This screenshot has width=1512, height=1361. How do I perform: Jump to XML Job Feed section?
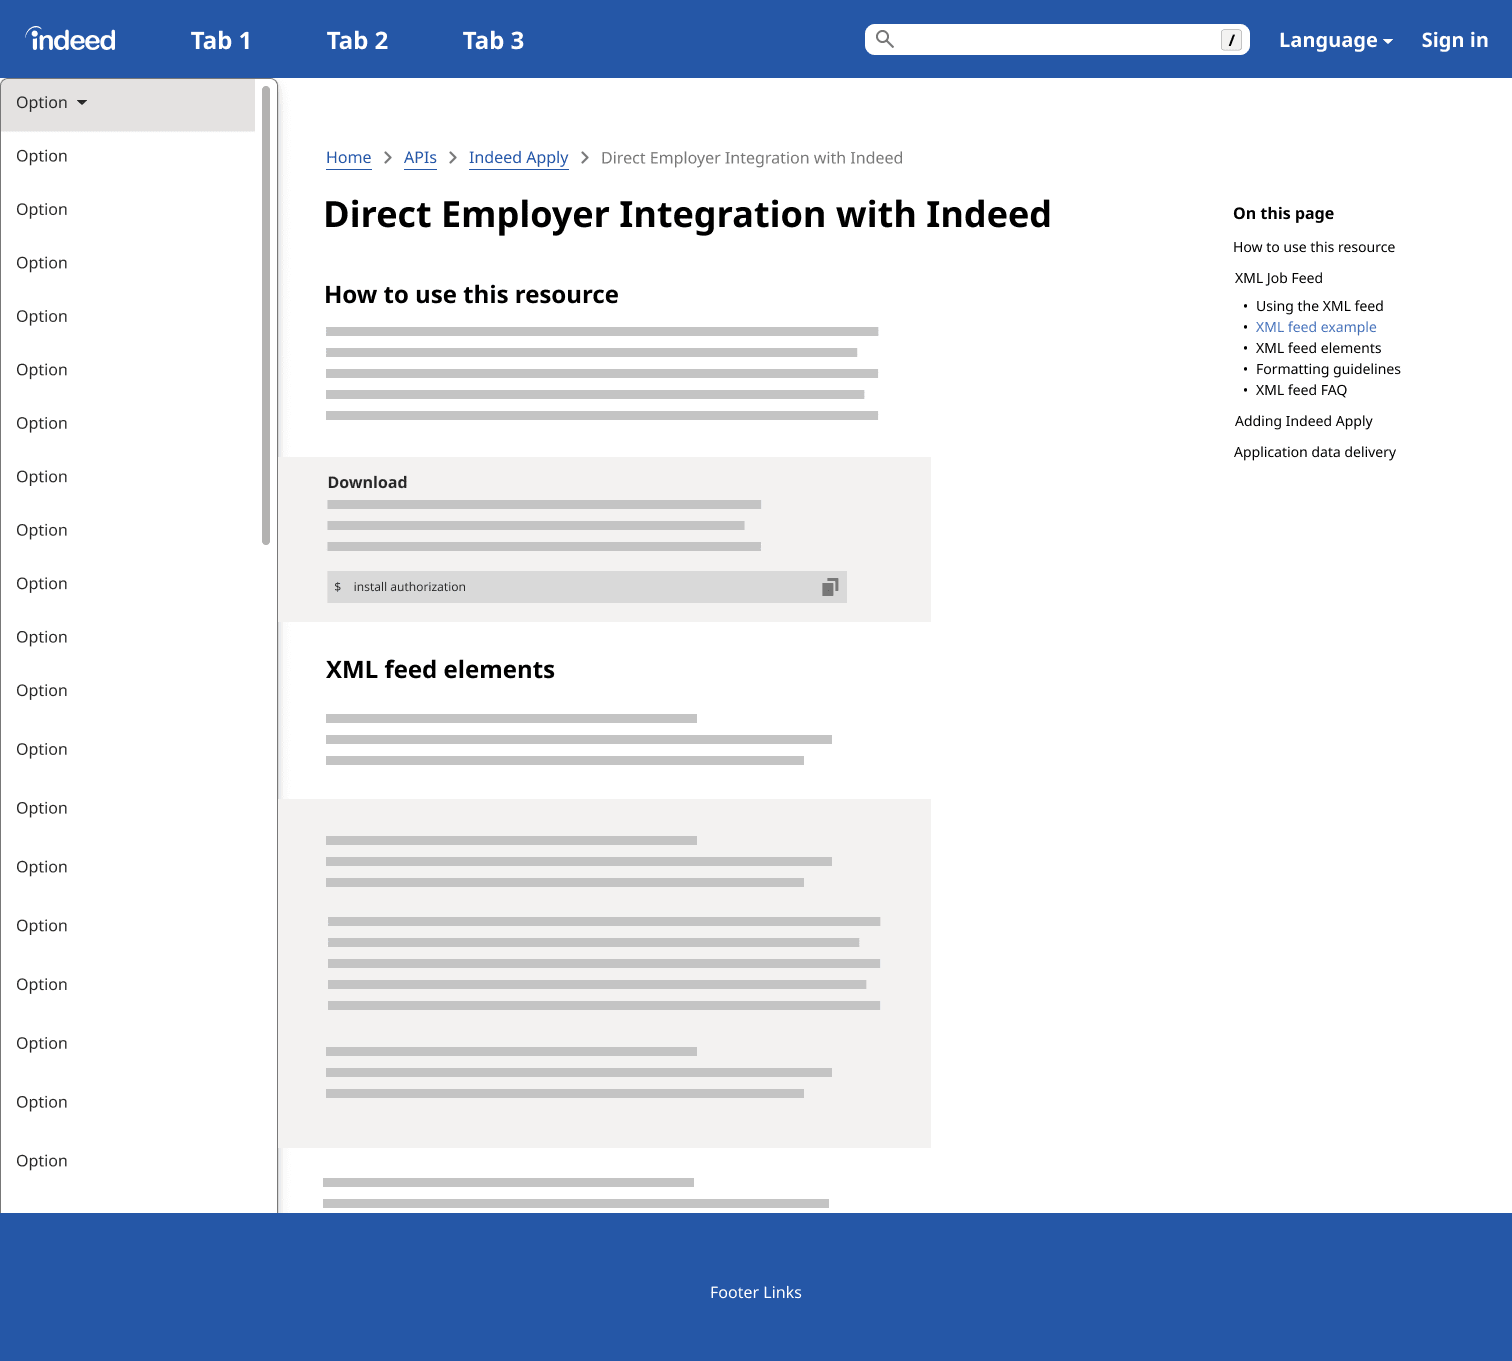coord(1278,278)
